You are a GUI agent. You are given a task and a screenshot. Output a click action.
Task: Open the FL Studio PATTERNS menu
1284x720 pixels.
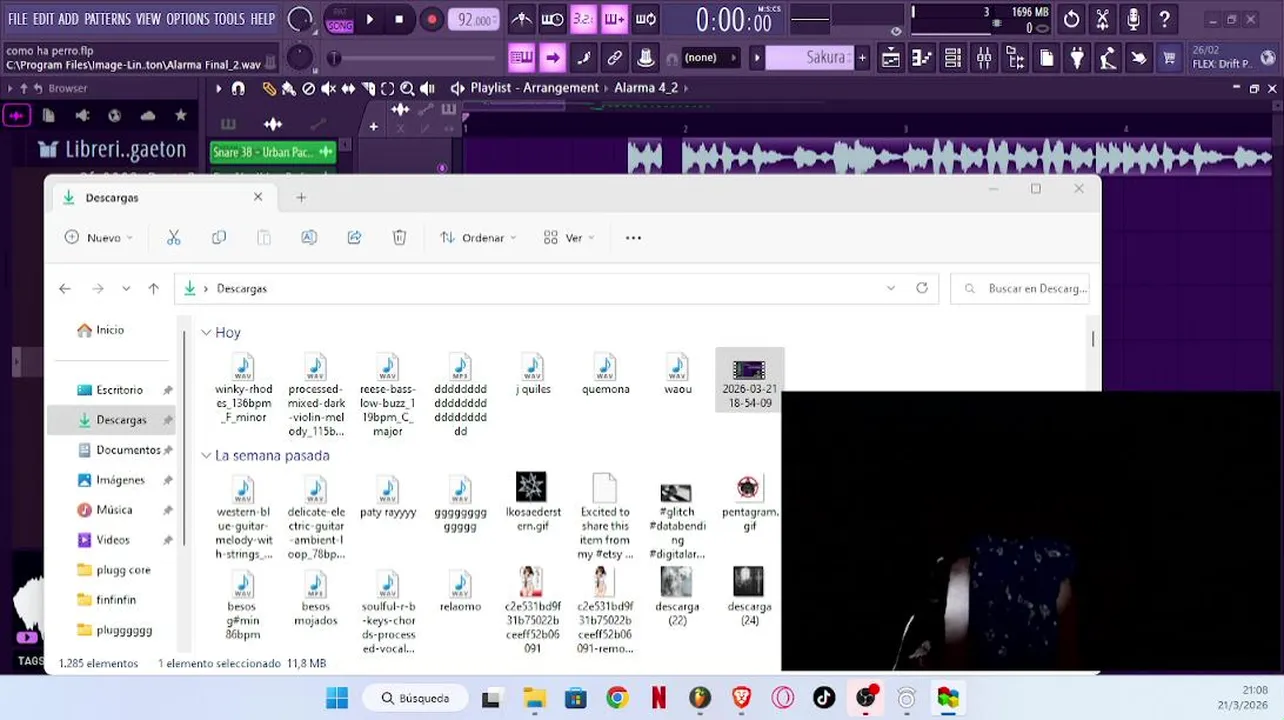pos(107,19)
